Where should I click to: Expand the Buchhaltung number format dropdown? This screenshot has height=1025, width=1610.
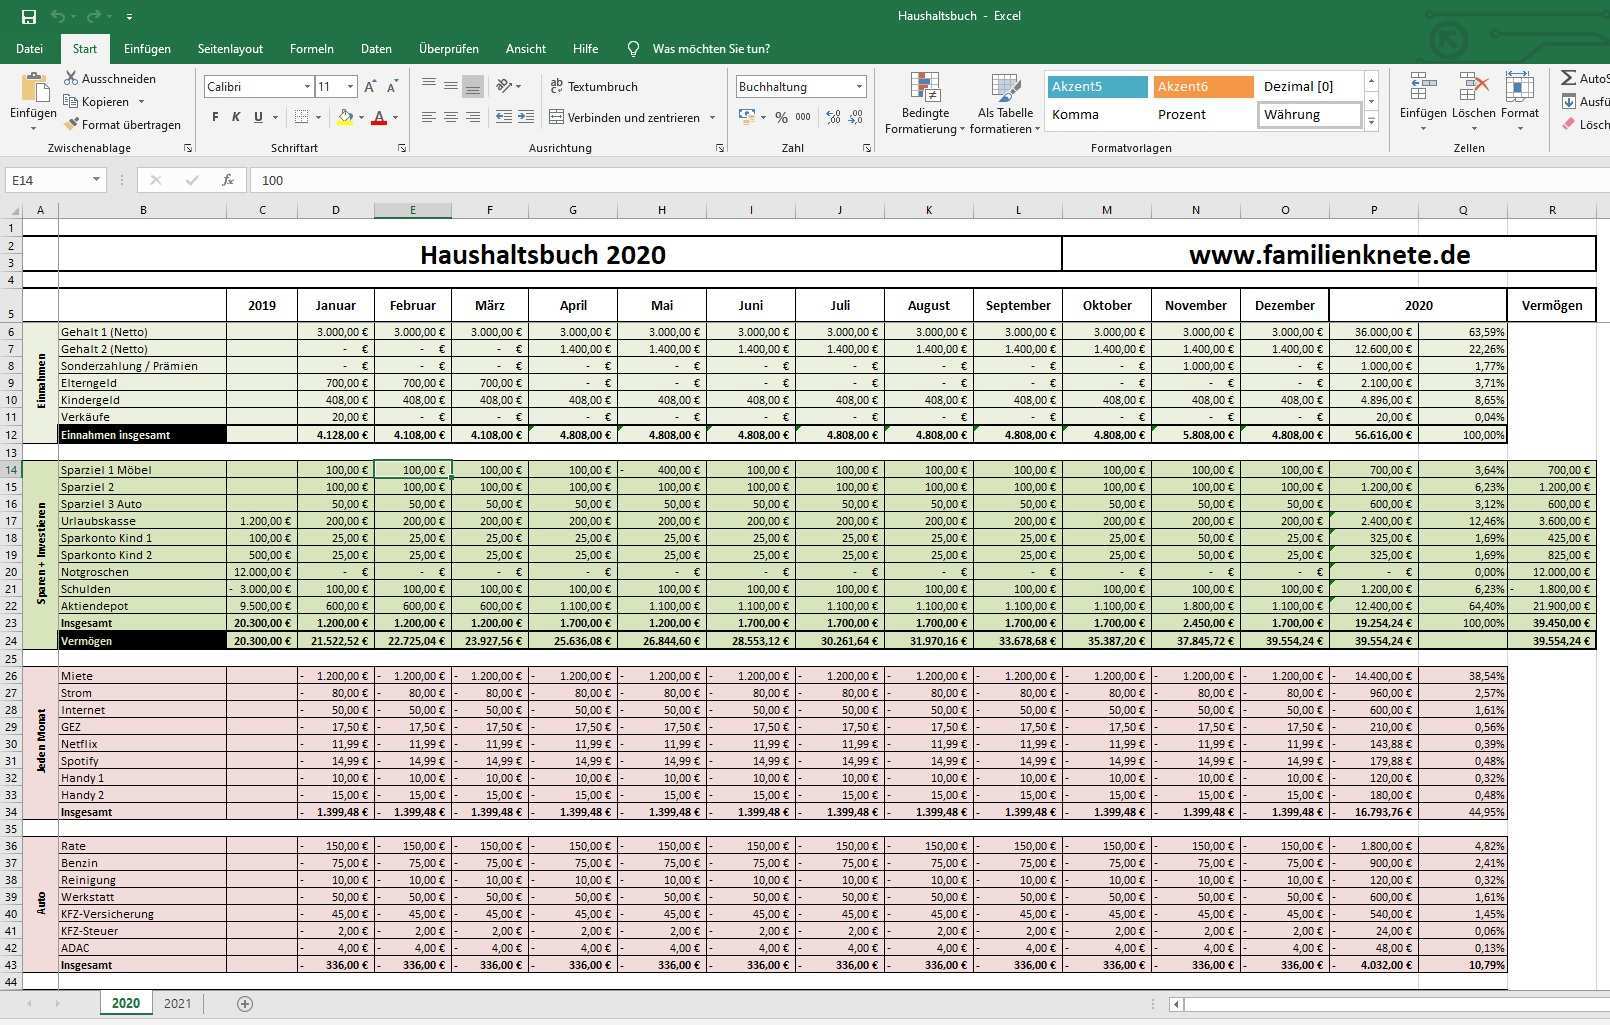click(x=859, y=87)
